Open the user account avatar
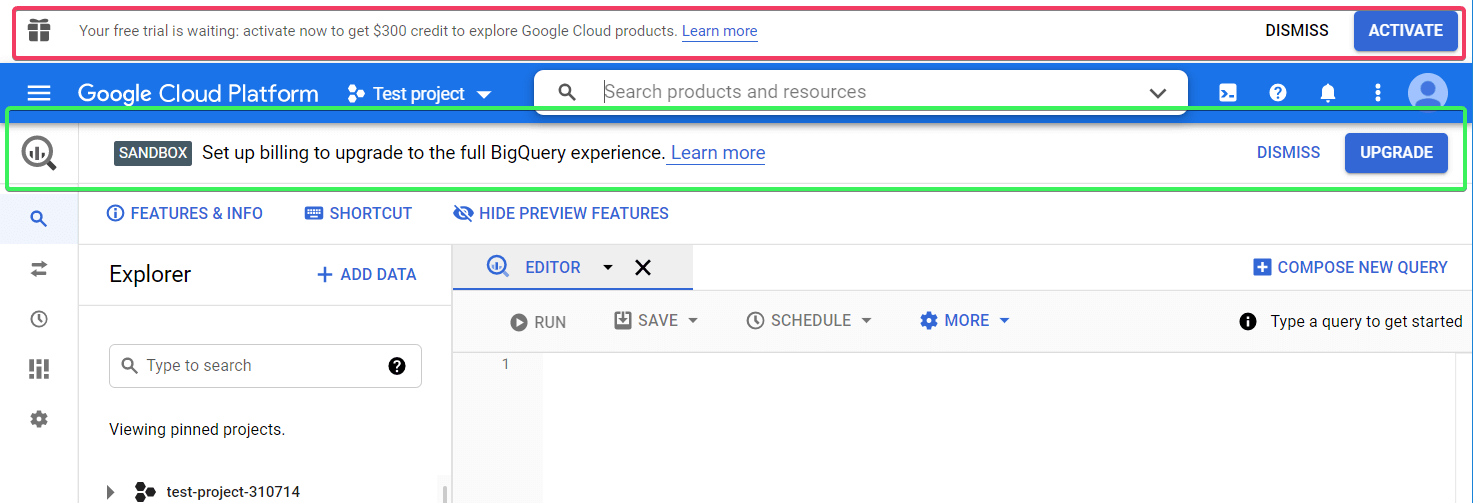1473x503 pixels. pyautogui.click(x=1428, y=93)
